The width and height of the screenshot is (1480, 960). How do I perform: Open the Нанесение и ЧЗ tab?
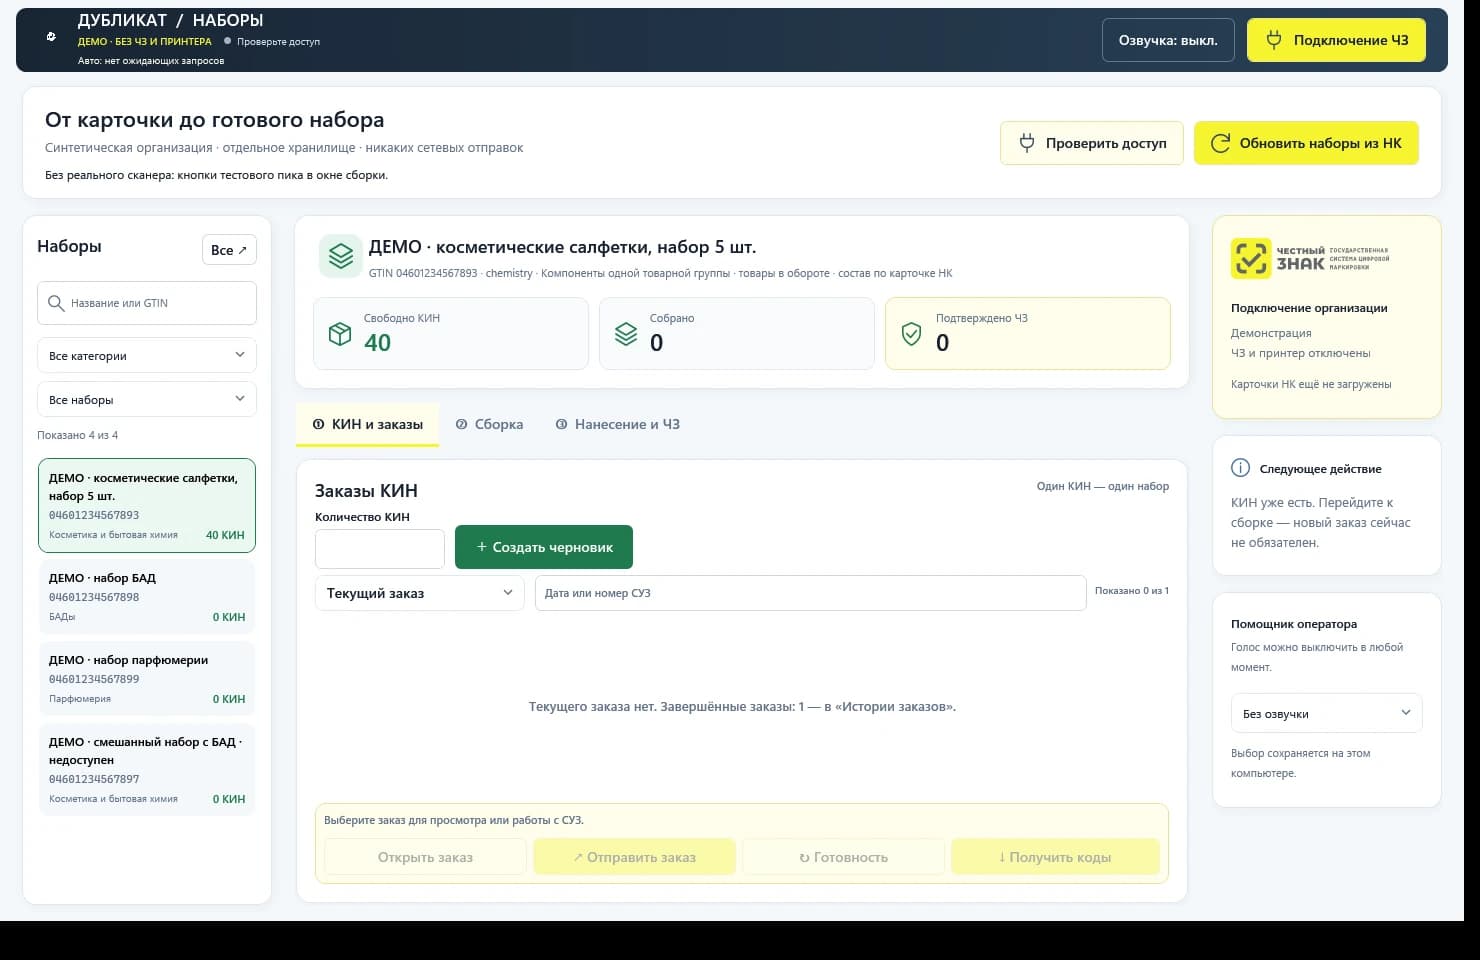pos(618,424)
